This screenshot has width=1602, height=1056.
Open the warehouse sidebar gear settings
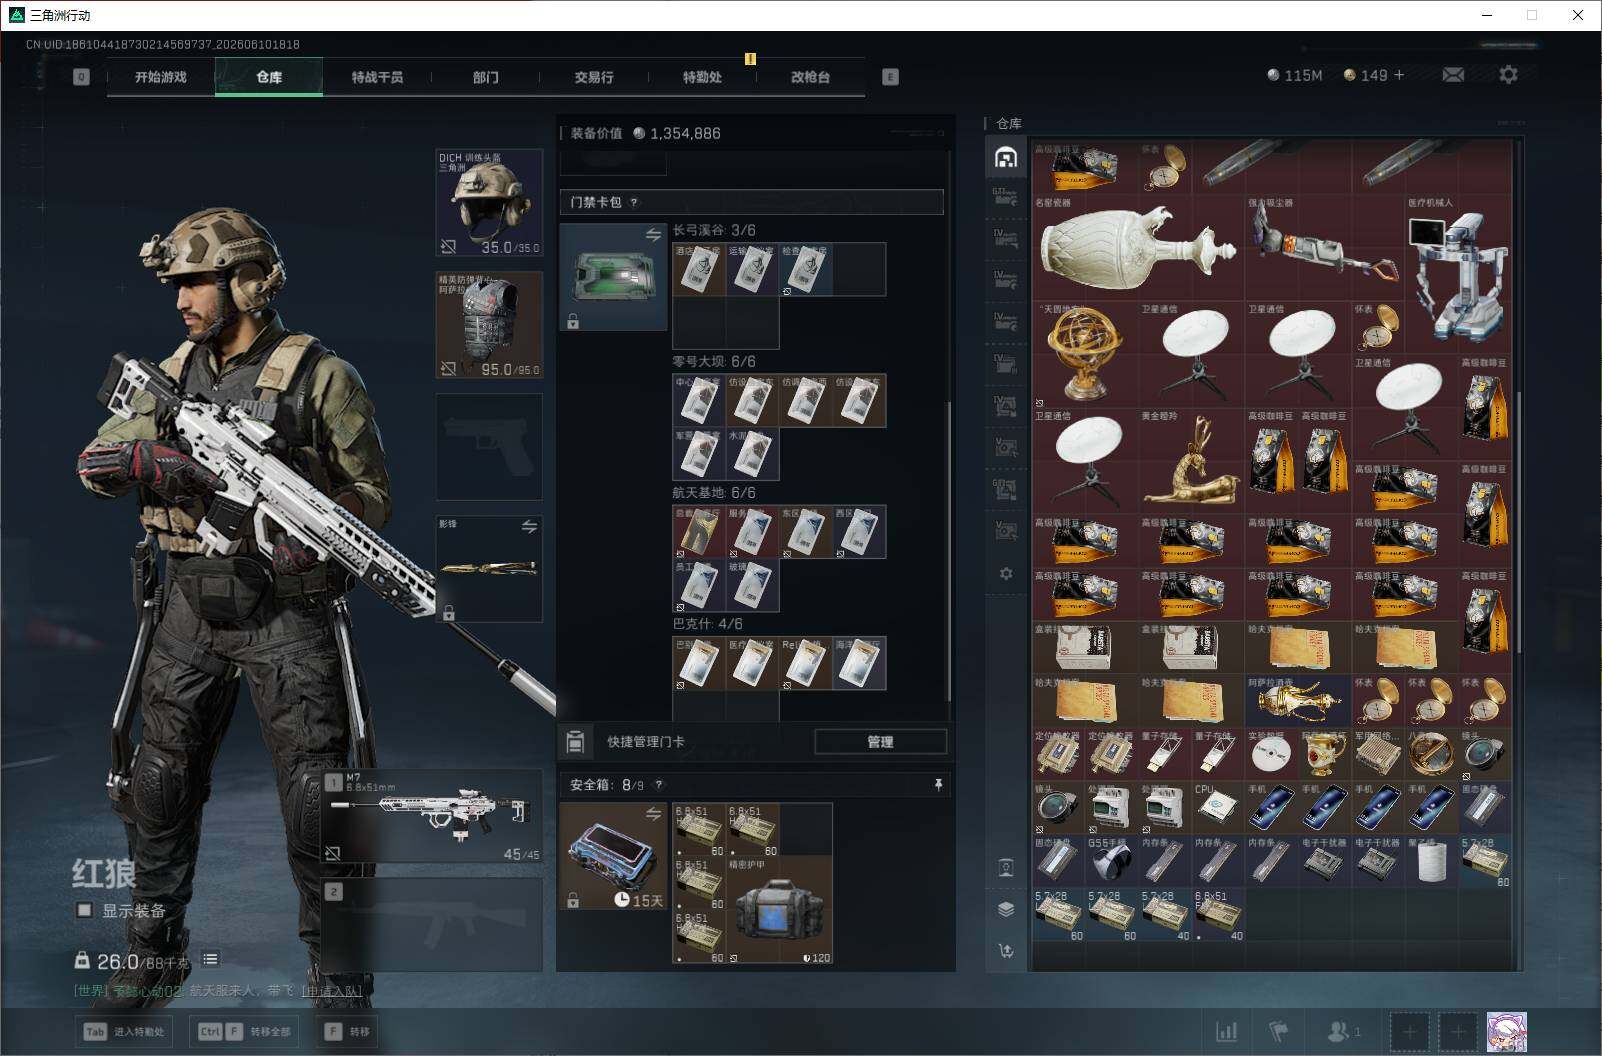click(1006, 574)
